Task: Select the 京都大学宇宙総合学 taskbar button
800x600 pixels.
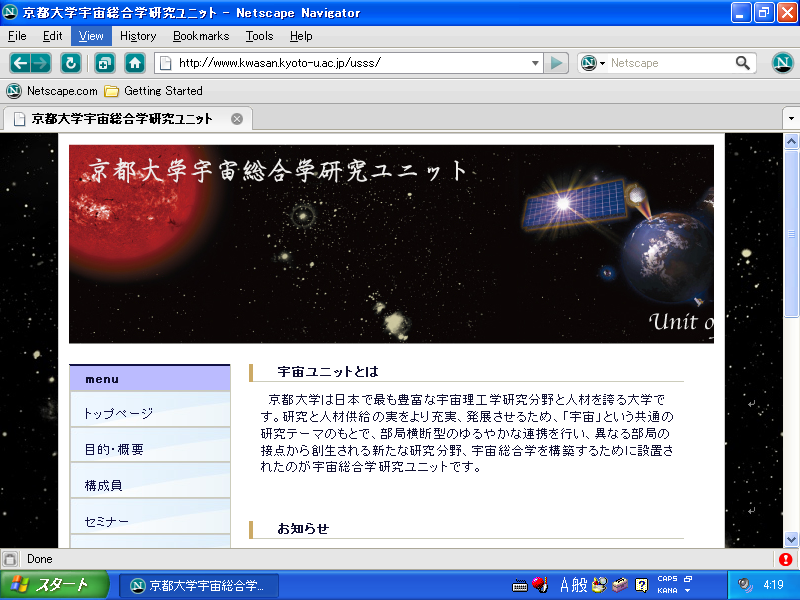Action: coord(199,585)
